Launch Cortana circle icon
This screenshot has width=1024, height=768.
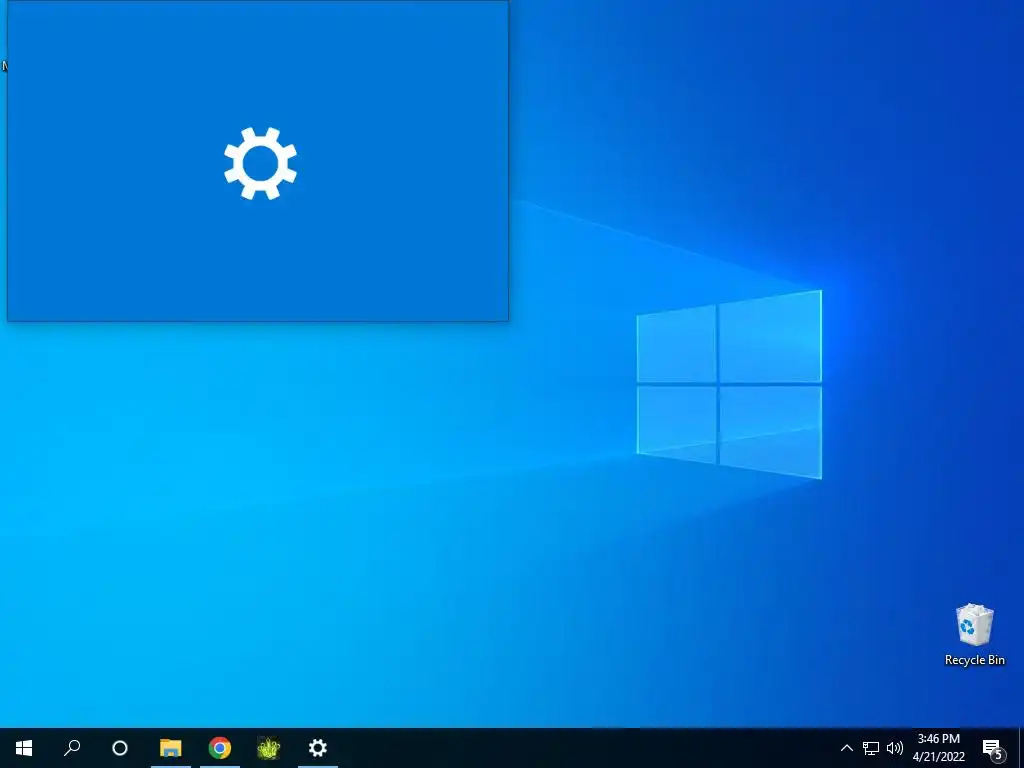click(120, 748)
